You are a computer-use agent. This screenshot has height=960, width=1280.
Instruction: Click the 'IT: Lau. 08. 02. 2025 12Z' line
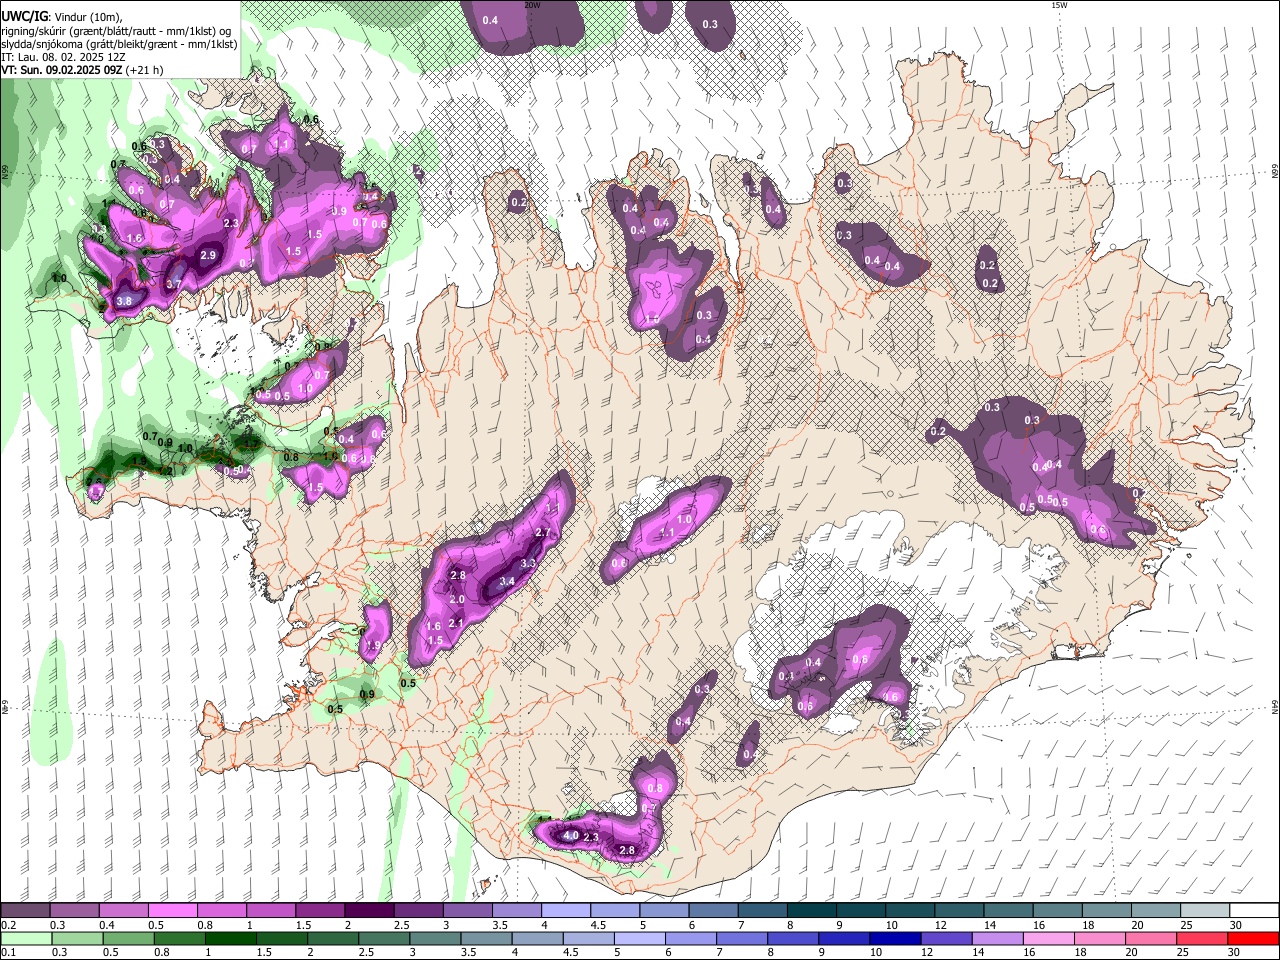(63, 57)
